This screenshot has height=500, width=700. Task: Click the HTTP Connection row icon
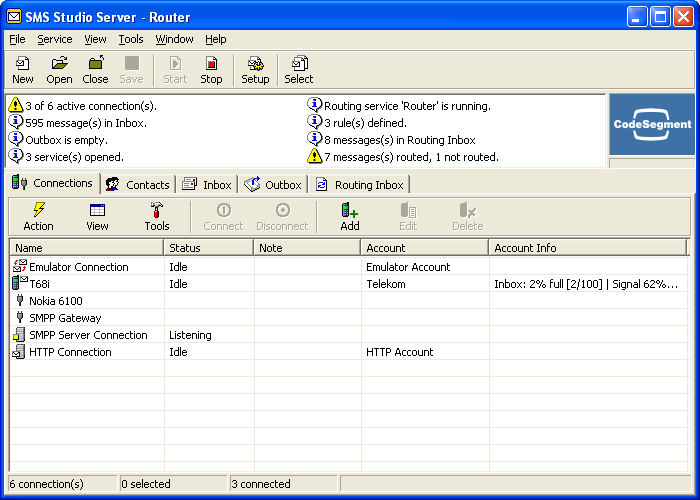pyautogui.click(x=19, y=351)
